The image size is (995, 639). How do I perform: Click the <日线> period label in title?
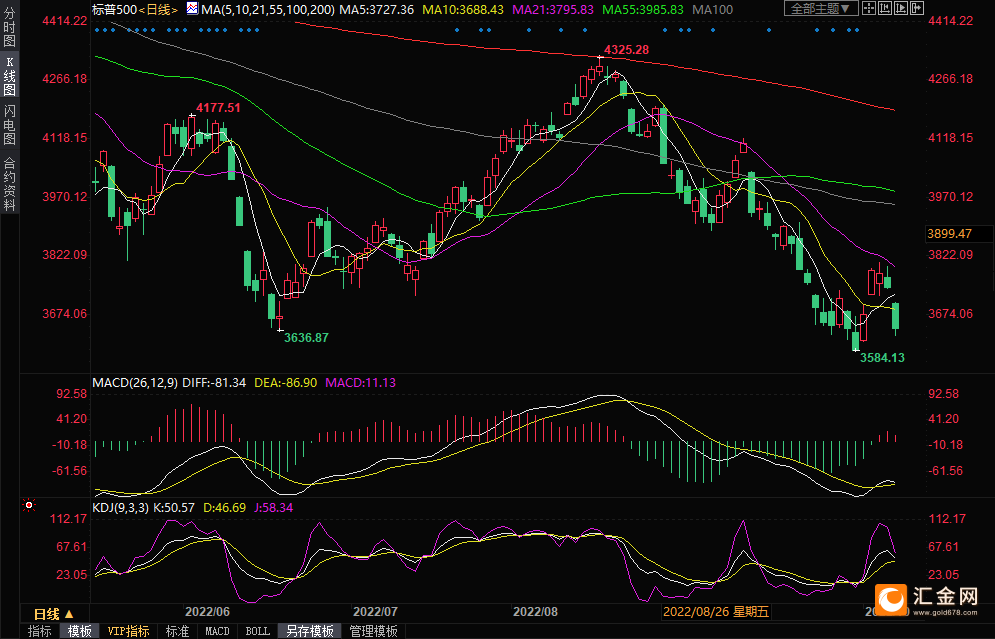(x=157, y=9)
